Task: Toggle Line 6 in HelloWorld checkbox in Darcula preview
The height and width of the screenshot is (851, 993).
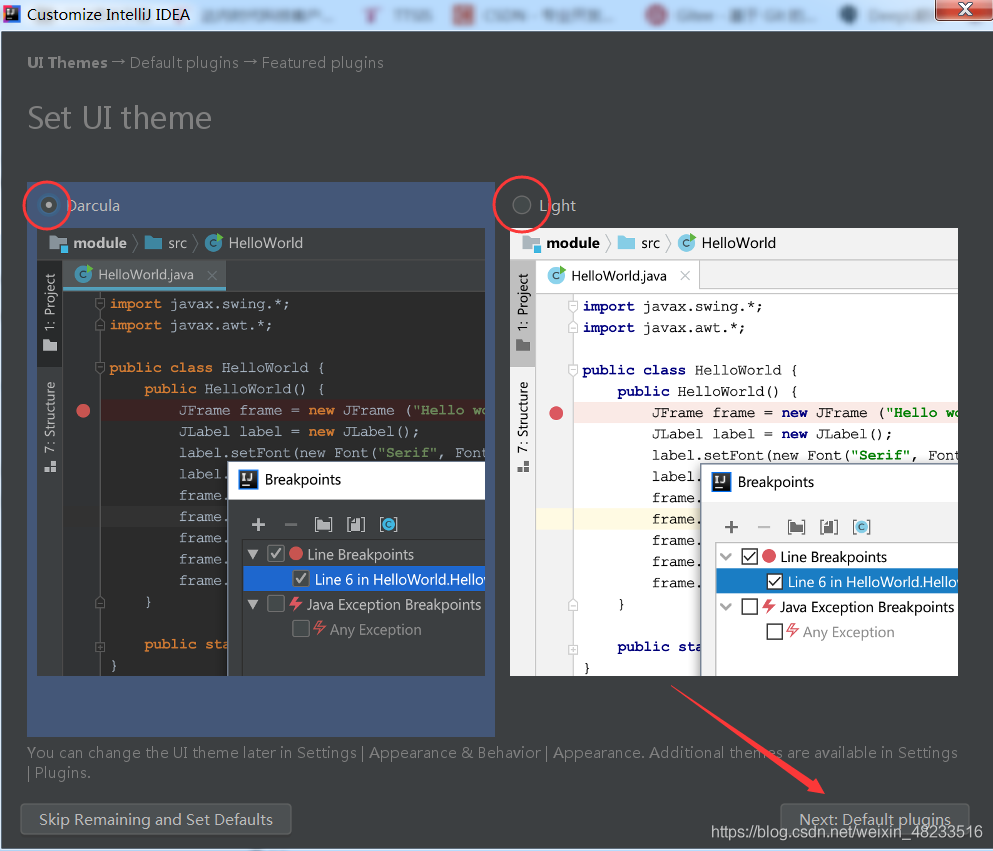Action: (301, 579)
